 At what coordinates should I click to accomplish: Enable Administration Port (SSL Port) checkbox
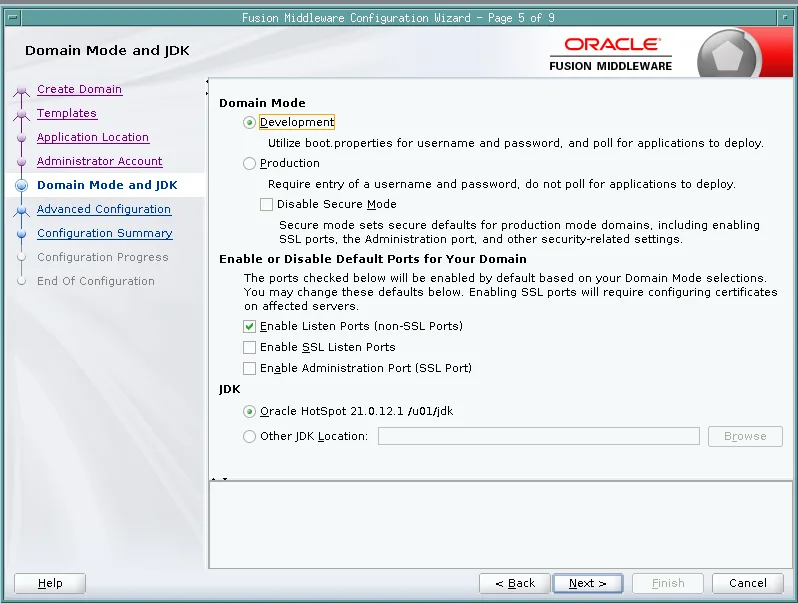click(249, 368)
